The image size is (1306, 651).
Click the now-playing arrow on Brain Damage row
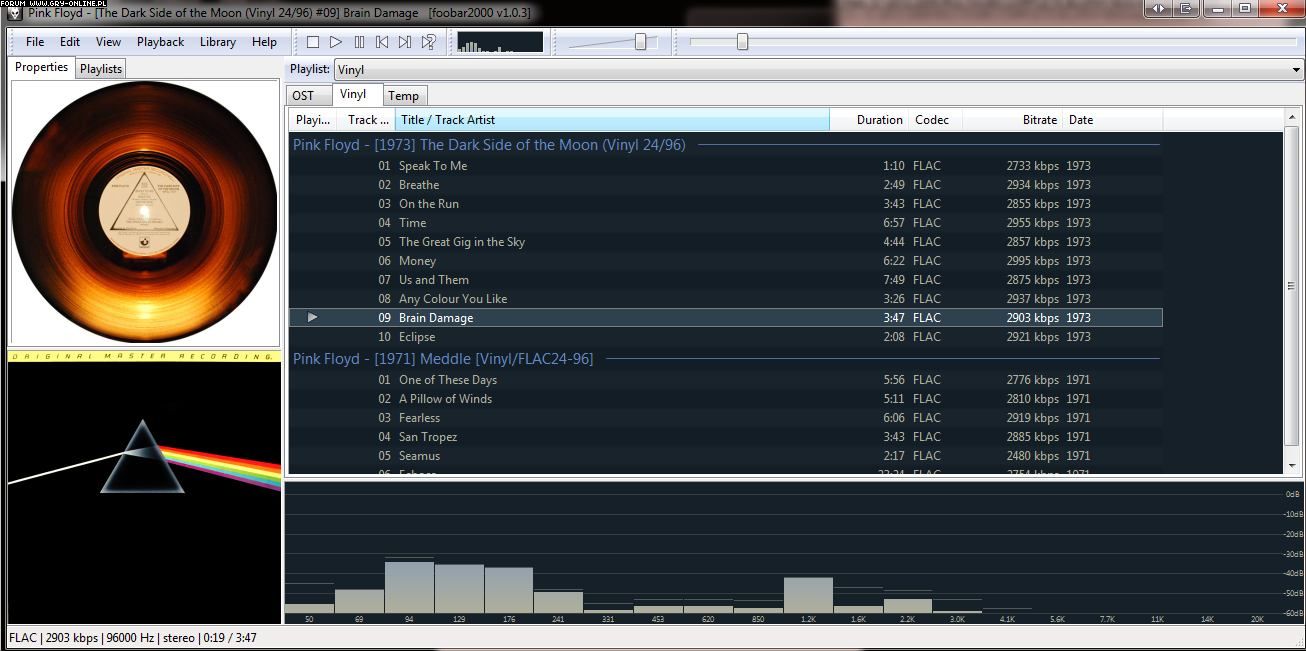(x=312, y=318)
